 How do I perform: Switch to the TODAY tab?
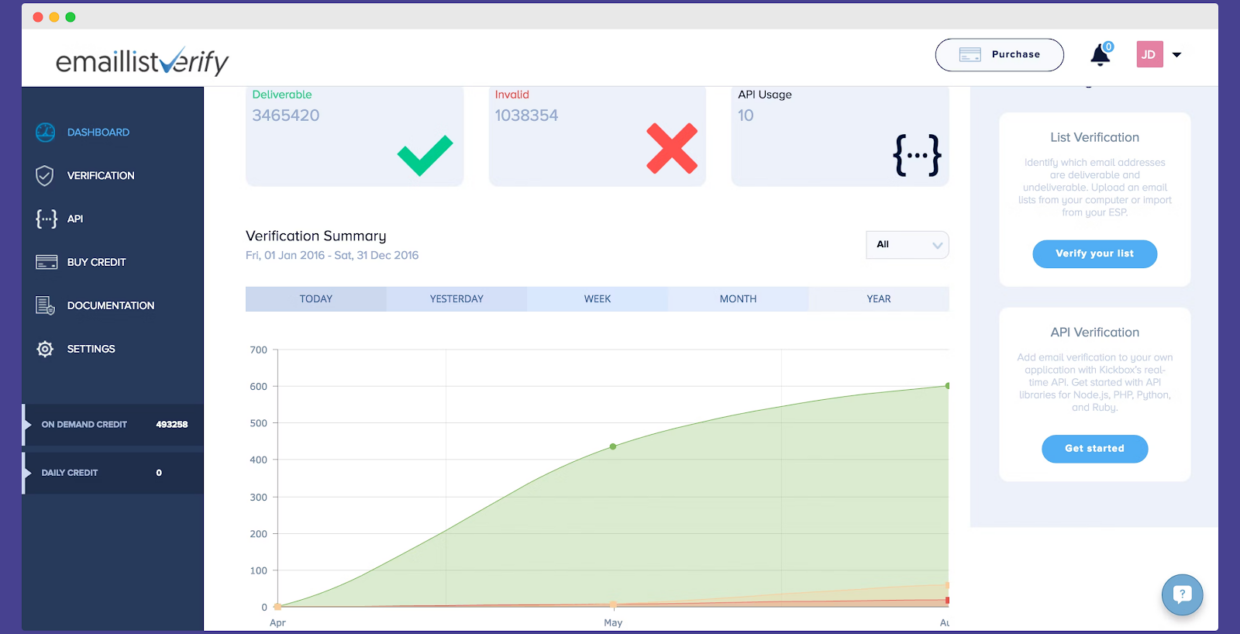[x=316, y=299]
